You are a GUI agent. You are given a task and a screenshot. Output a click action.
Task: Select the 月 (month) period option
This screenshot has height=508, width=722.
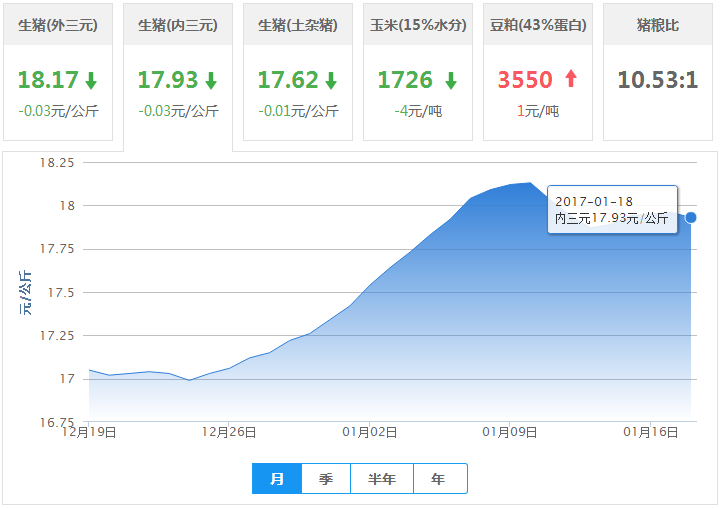tap(277, 479)
